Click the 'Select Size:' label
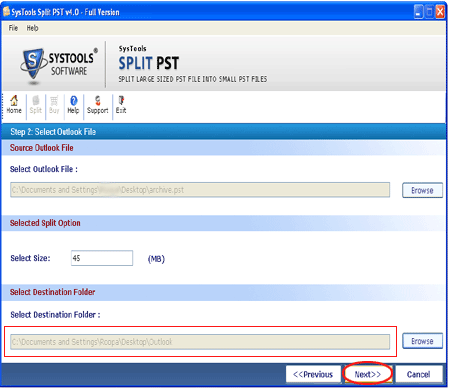 [30, 258]
